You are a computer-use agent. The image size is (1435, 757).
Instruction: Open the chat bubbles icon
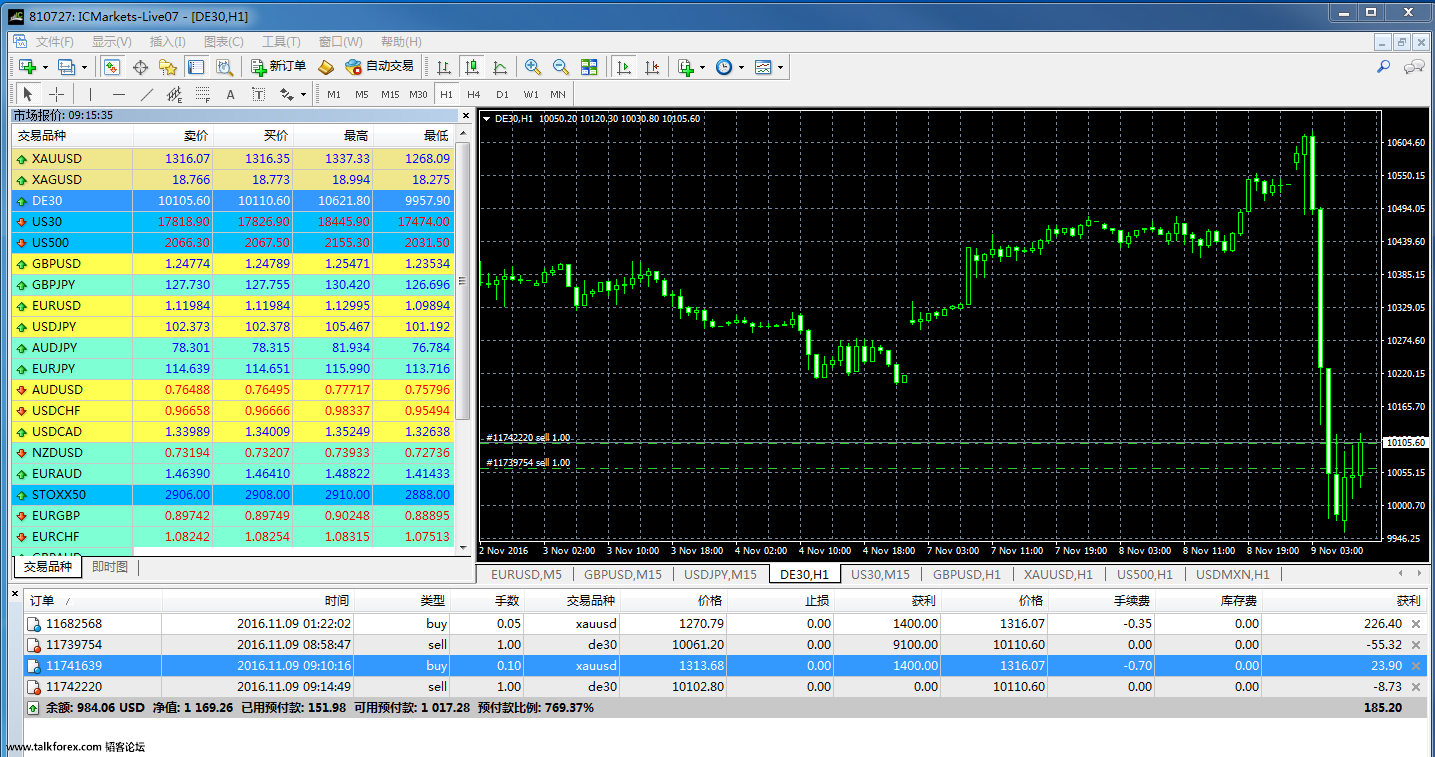click(1414, 67)
